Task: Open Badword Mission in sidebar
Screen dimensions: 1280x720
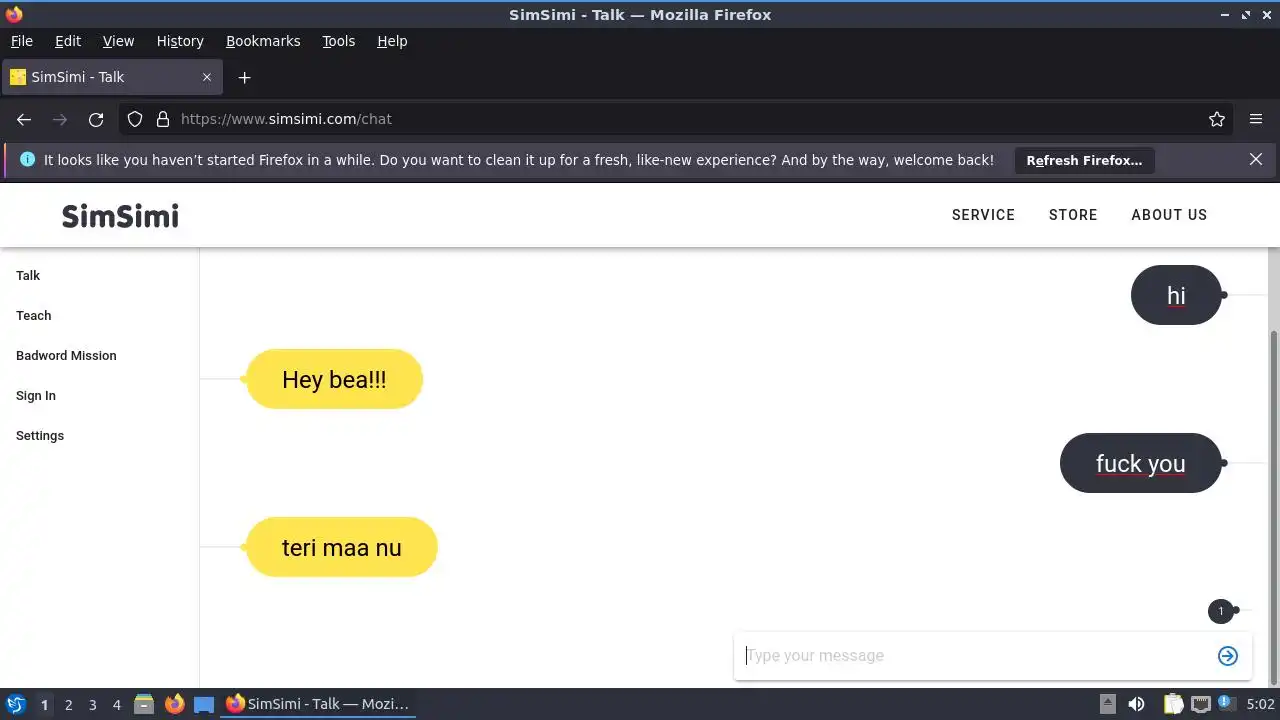Action: [66, 355]
